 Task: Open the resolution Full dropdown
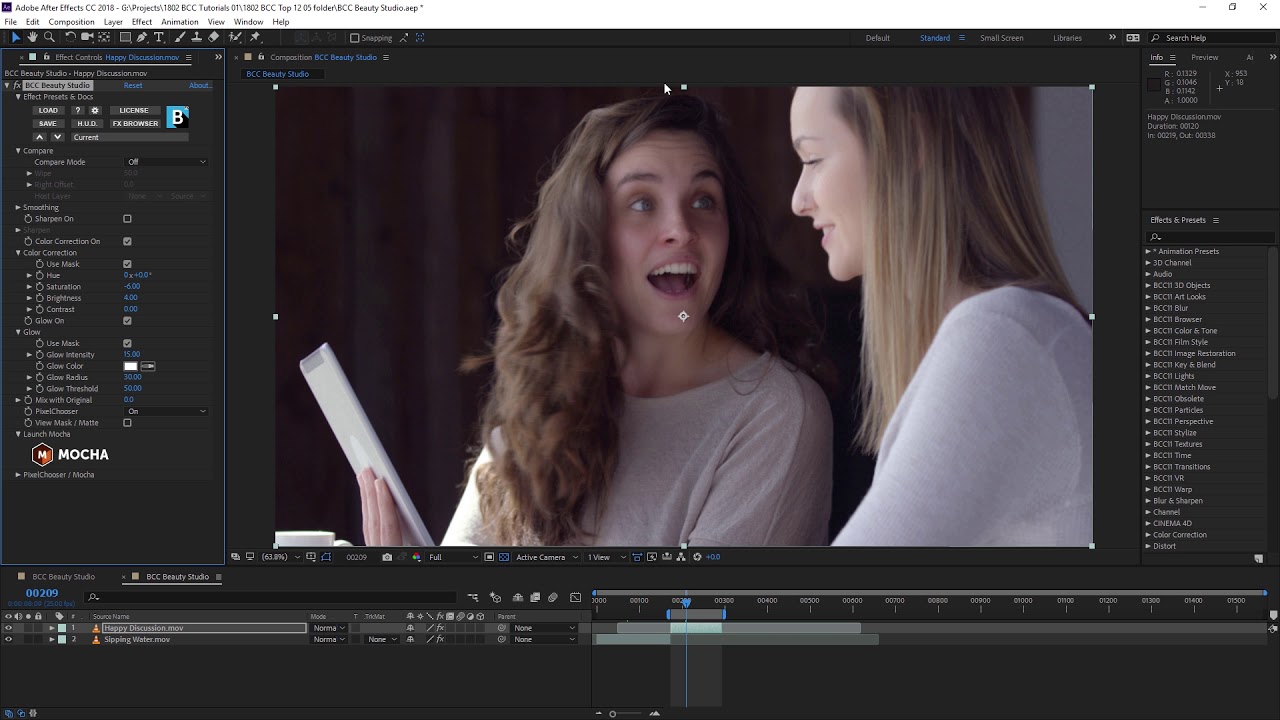(x=453, y=557)
